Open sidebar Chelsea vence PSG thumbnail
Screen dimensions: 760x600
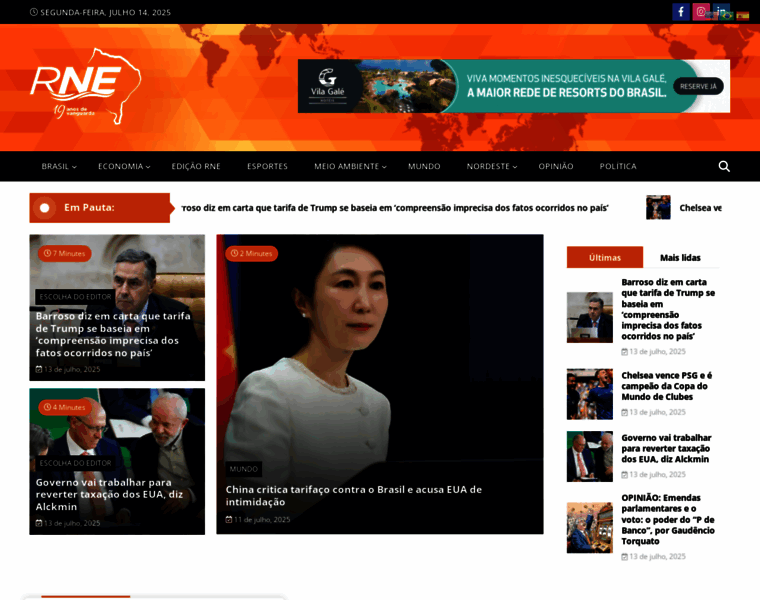point(589,394)
